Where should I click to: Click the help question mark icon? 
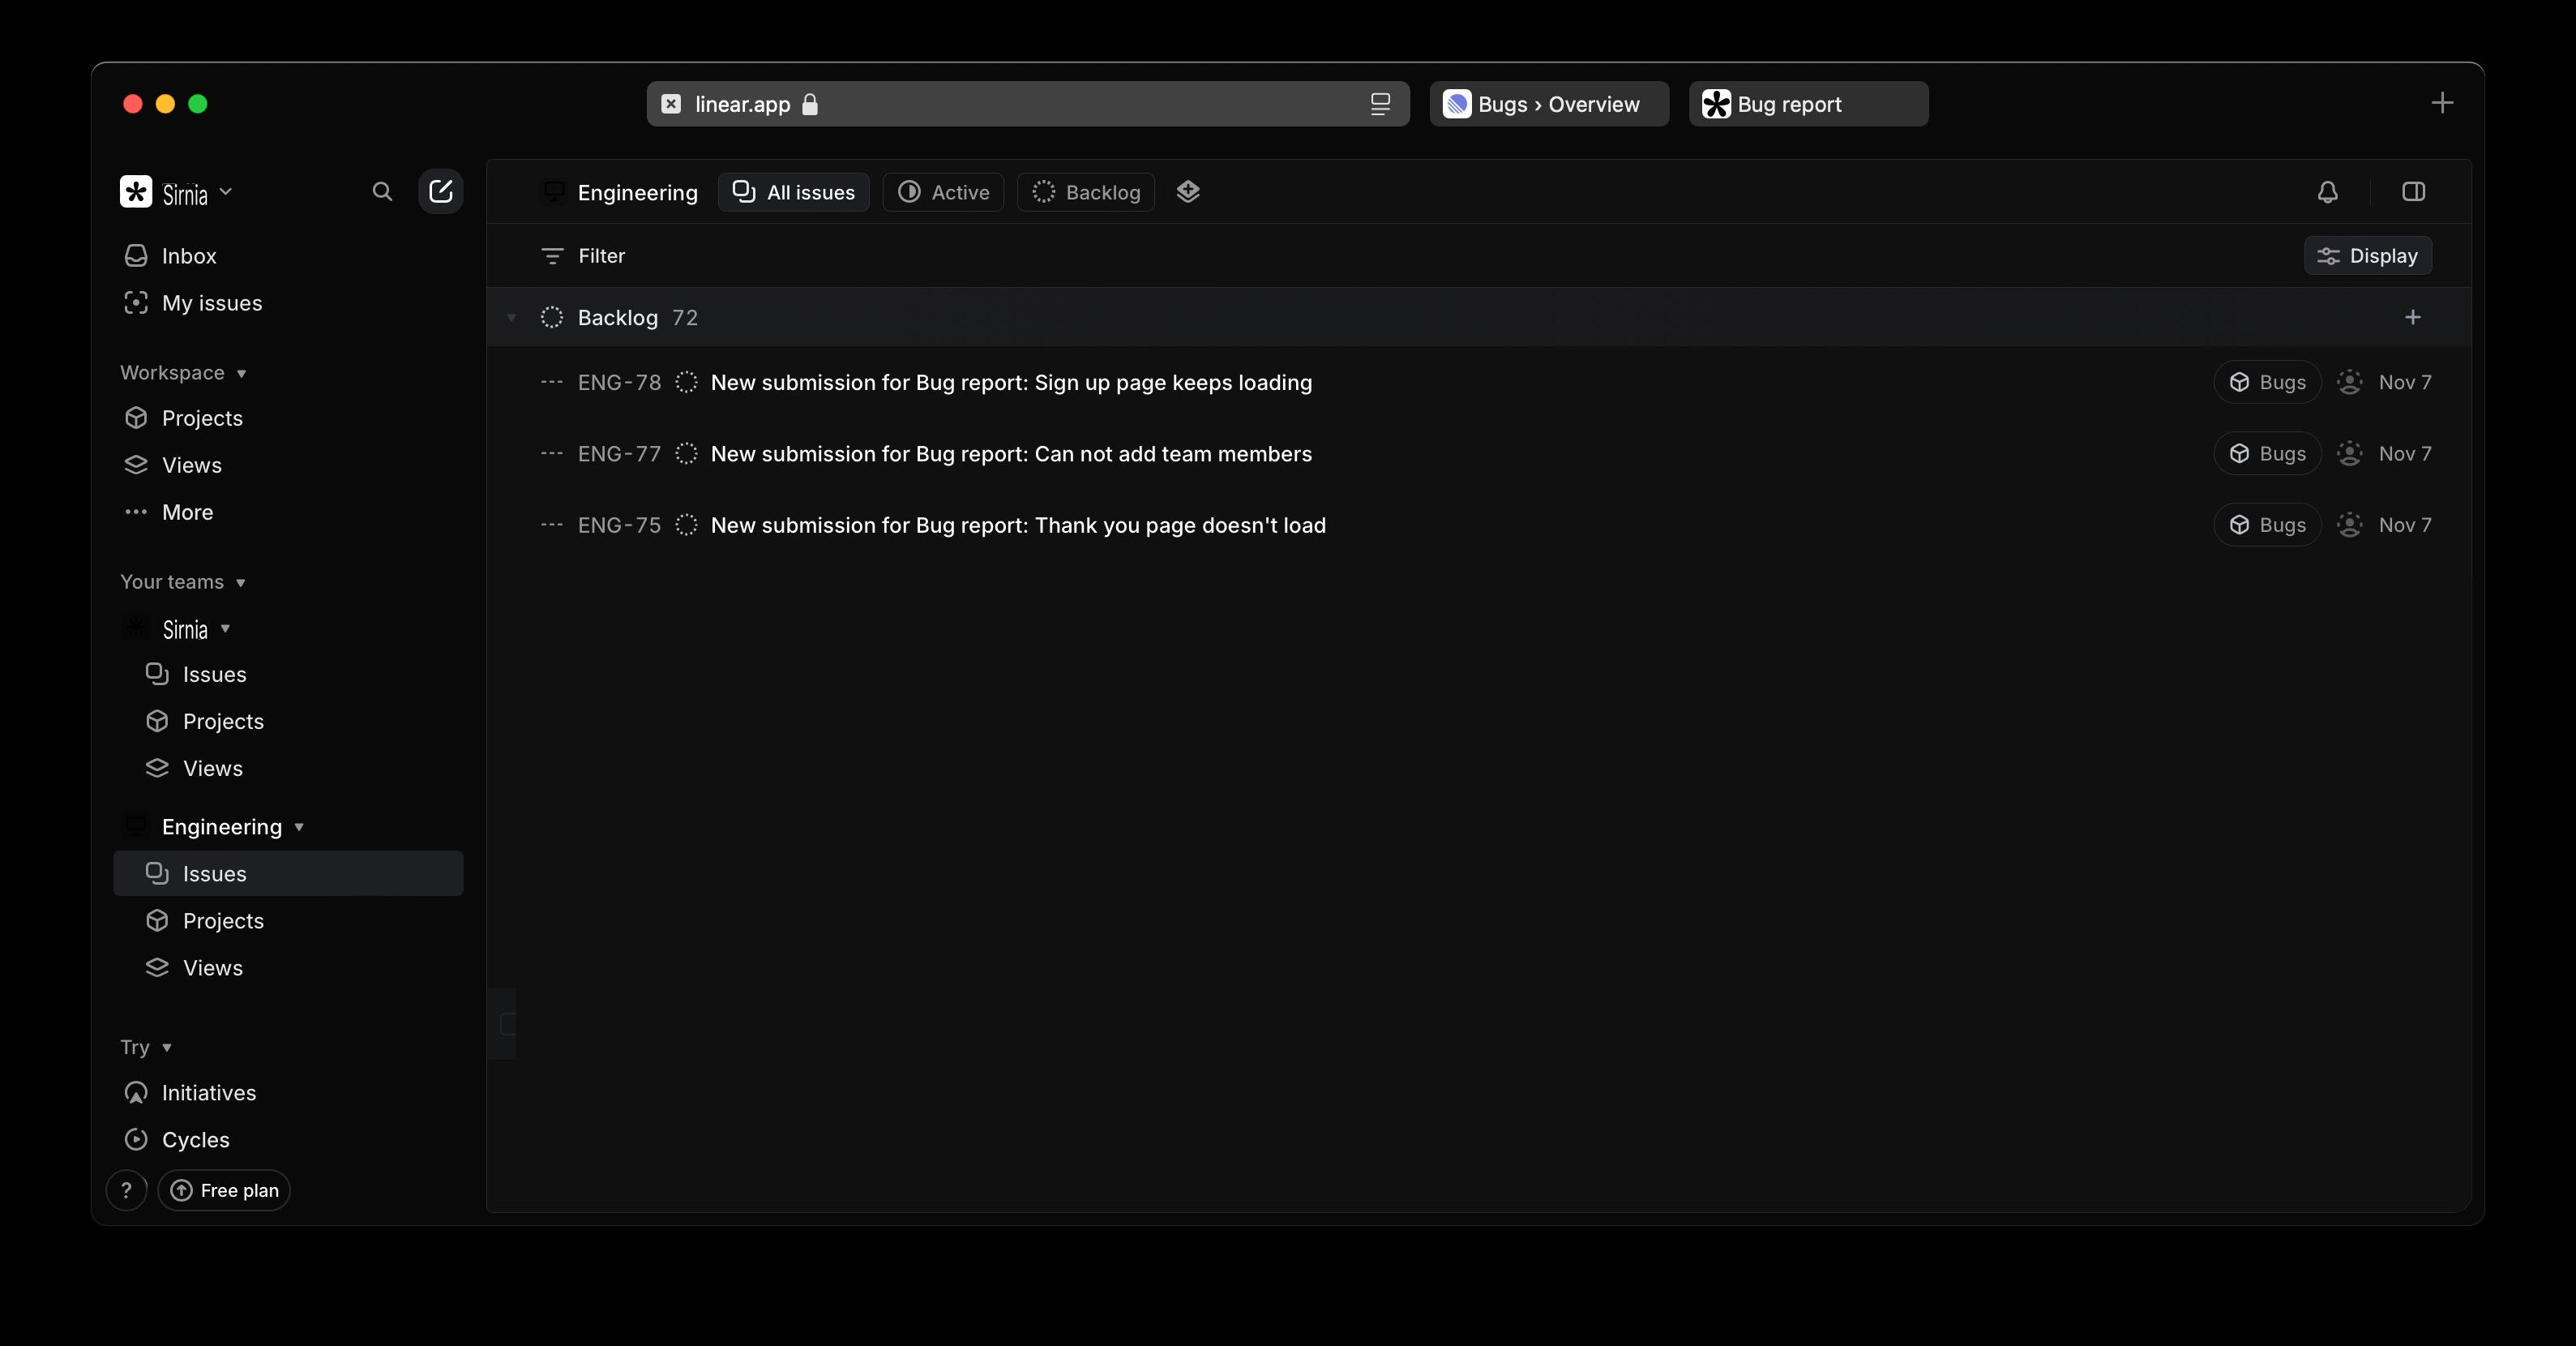[x=126, y=1190]
